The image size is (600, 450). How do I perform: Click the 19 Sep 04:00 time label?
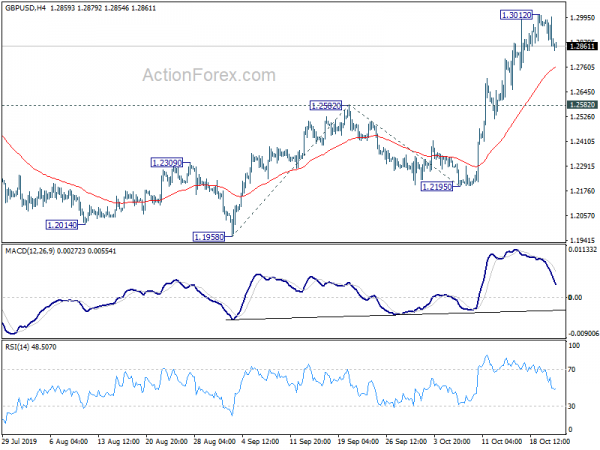pyautogui.click(x=359, y=441)
